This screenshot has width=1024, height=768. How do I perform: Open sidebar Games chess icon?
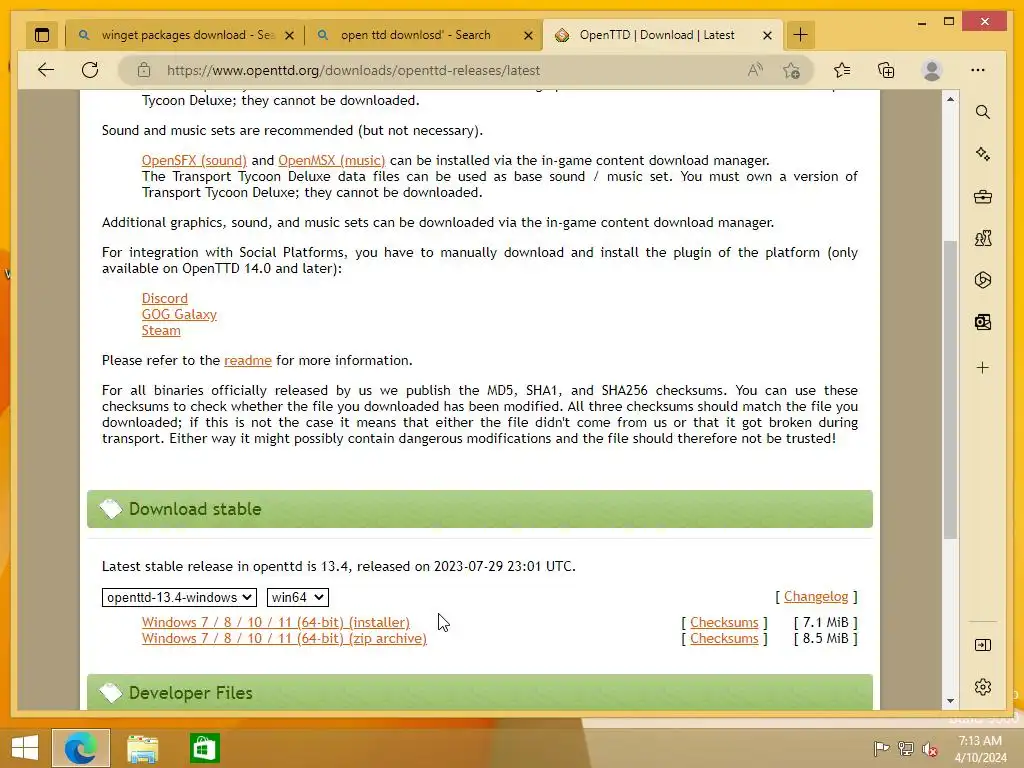[x=983, y=238]
